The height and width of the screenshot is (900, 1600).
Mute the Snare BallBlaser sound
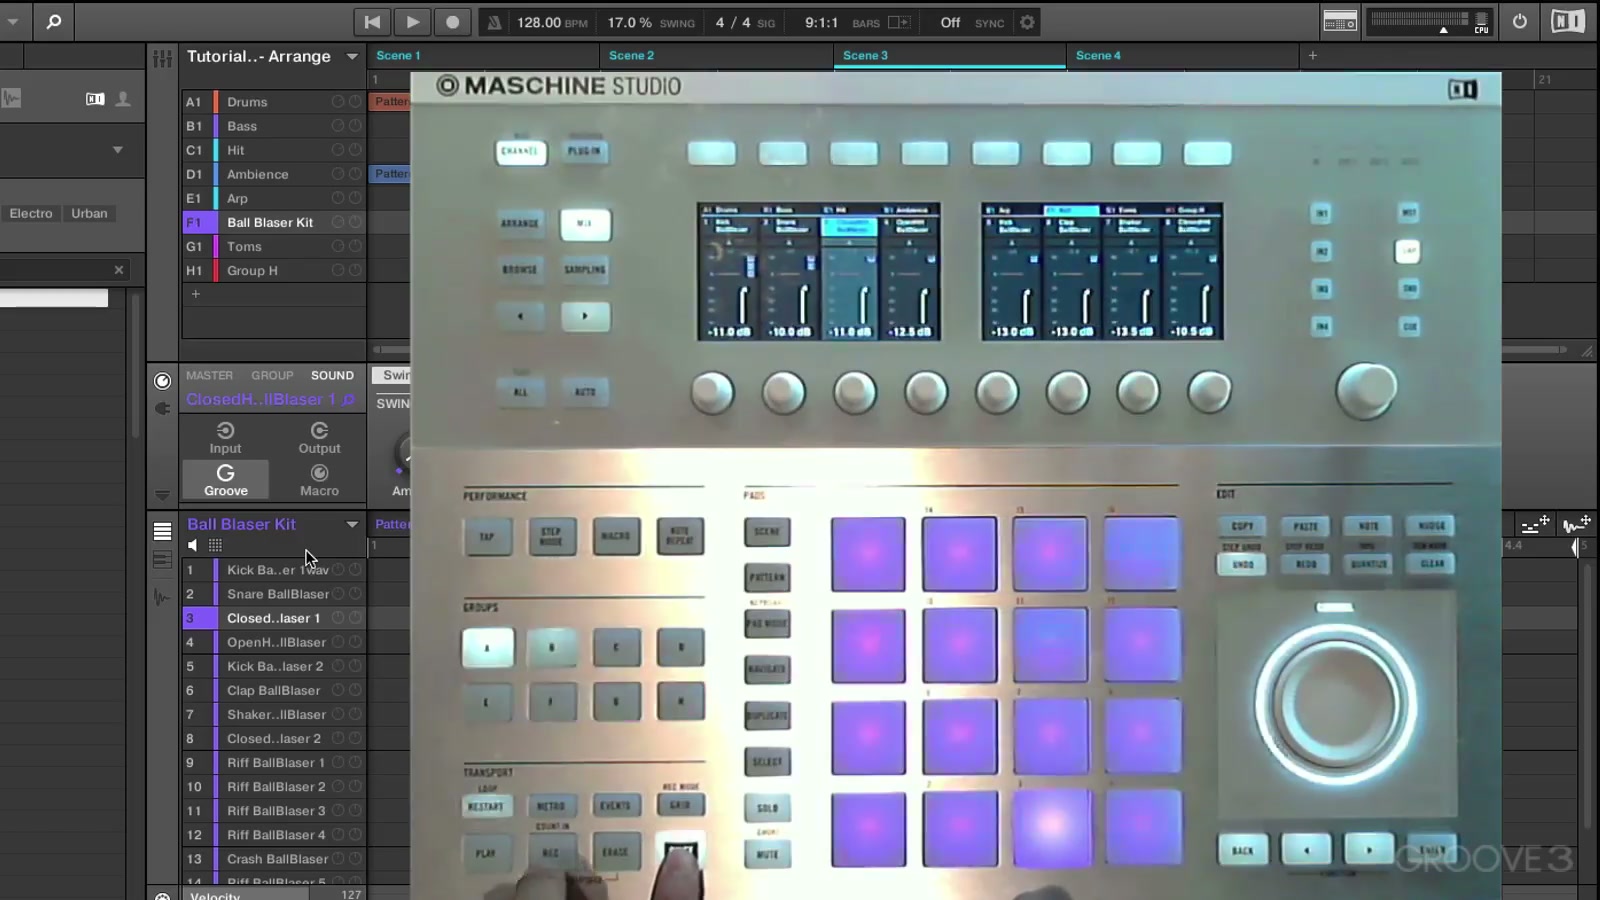click(338, 594)
